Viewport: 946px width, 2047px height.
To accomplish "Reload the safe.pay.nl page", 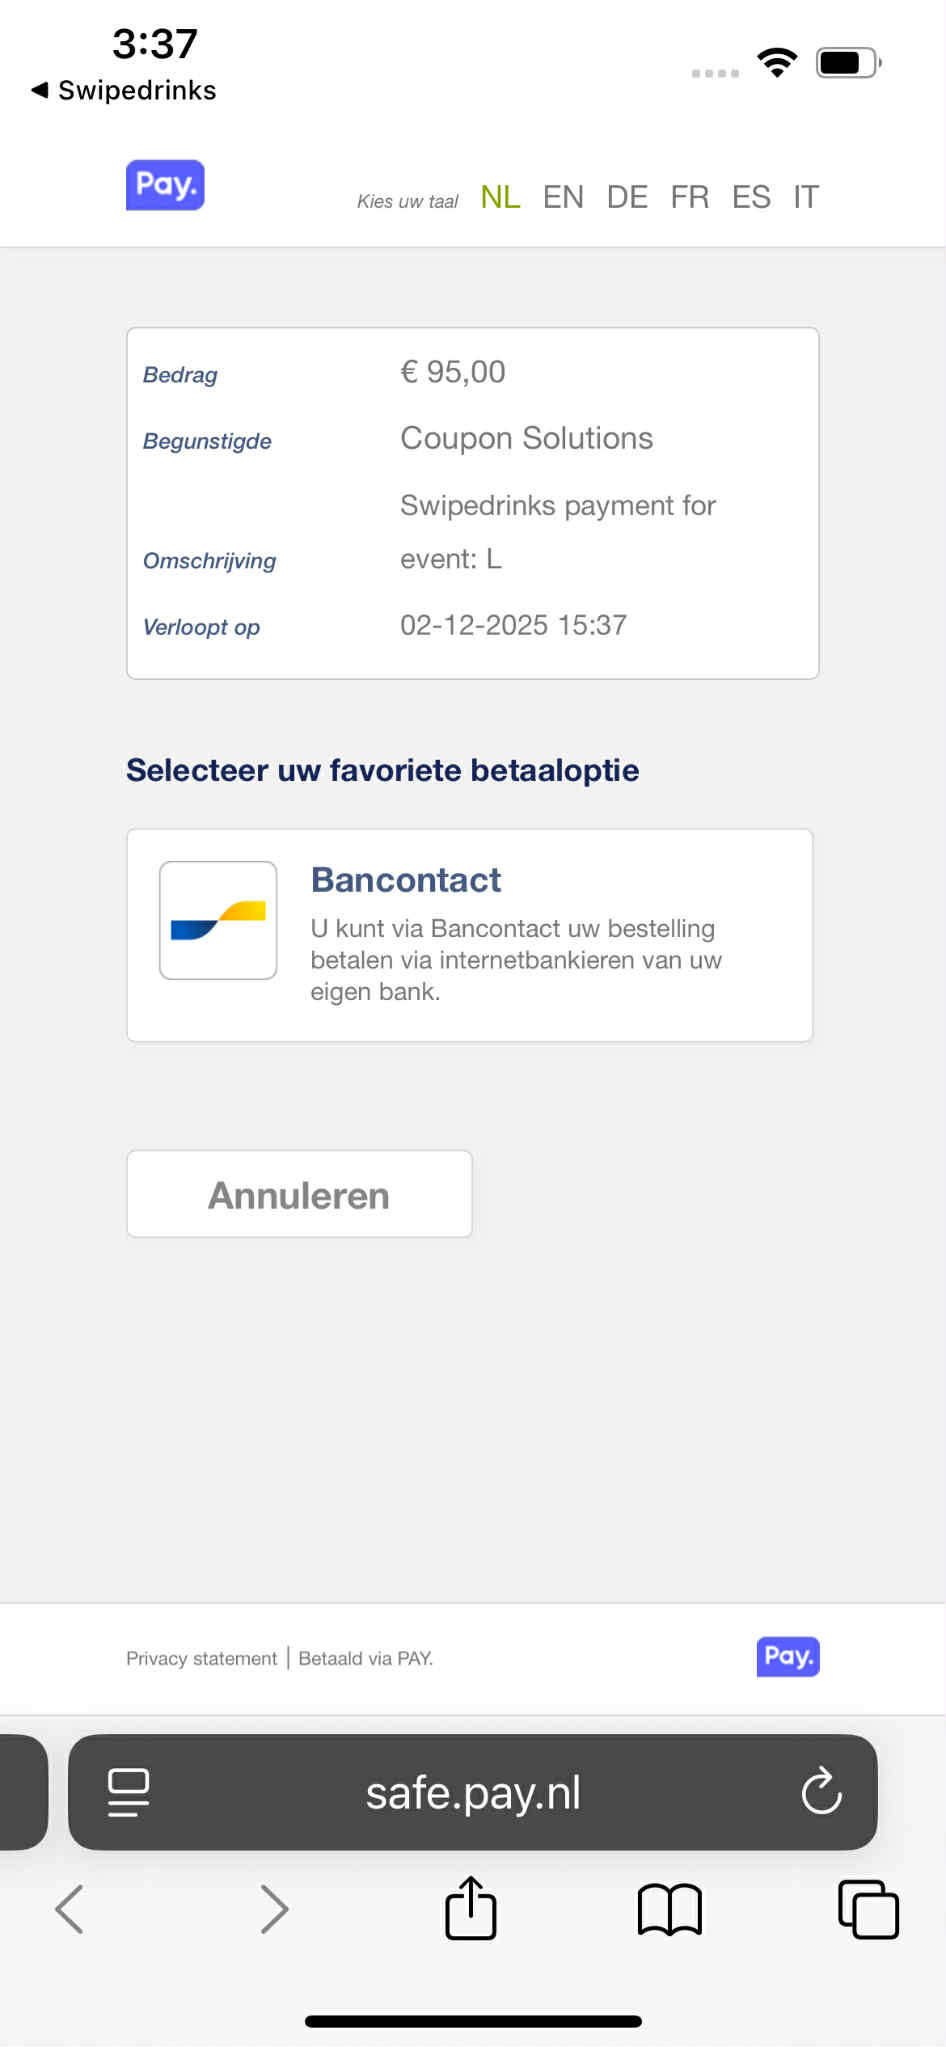I will (821, 1792).
